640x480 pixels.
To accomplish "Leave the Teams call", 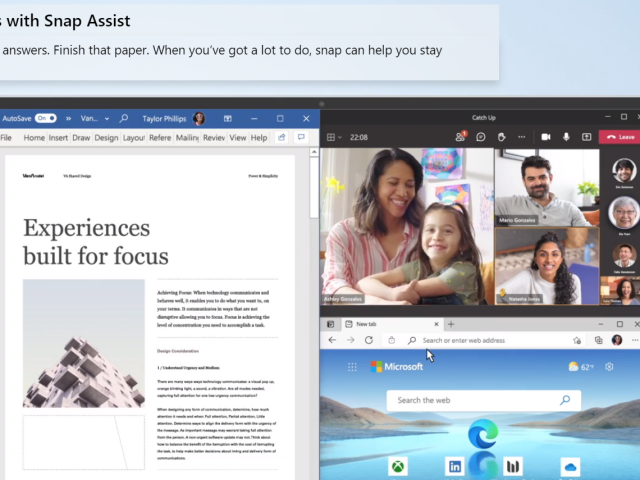I will [620, 137].
